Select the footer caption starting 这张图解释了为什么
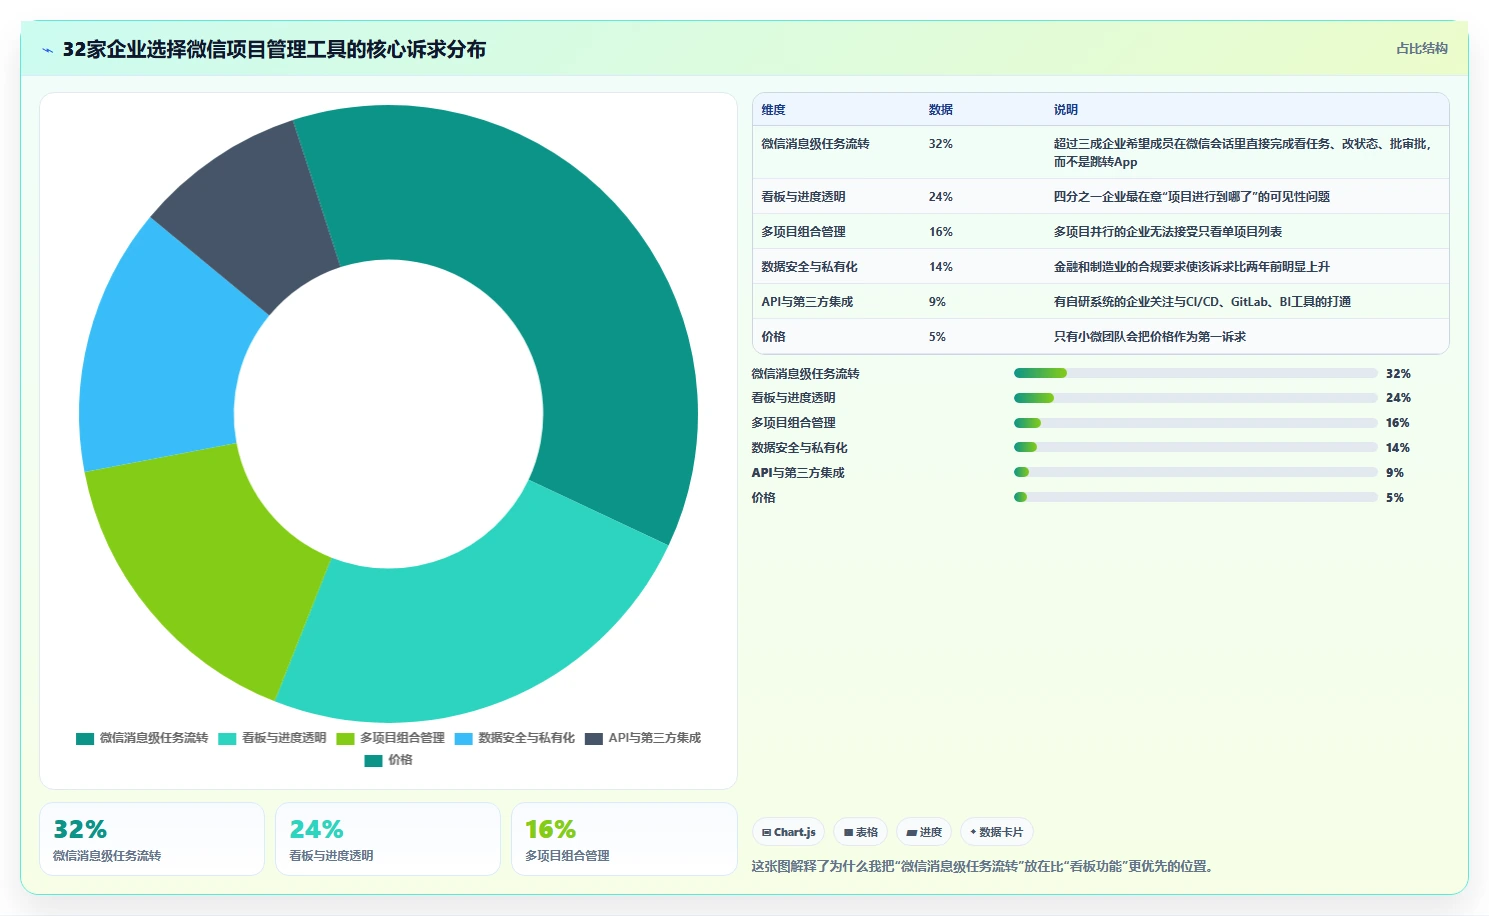Image resolution: width=1489 pixels, height=916 pixels. pos(985,867)
